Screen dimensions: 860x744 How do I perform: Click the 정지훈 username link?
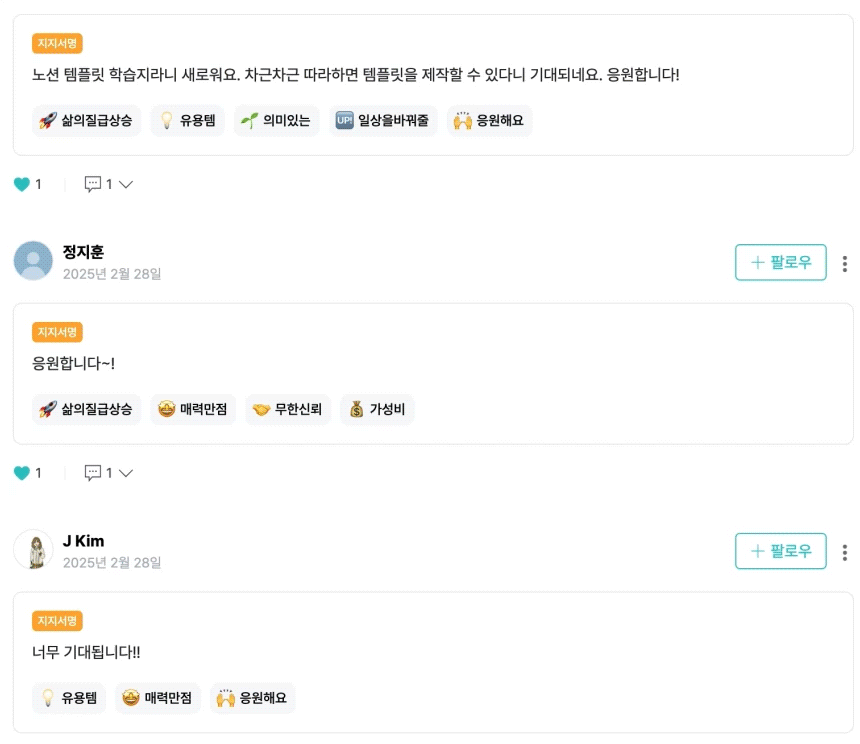pyautogui.click(x=83, y=252)
